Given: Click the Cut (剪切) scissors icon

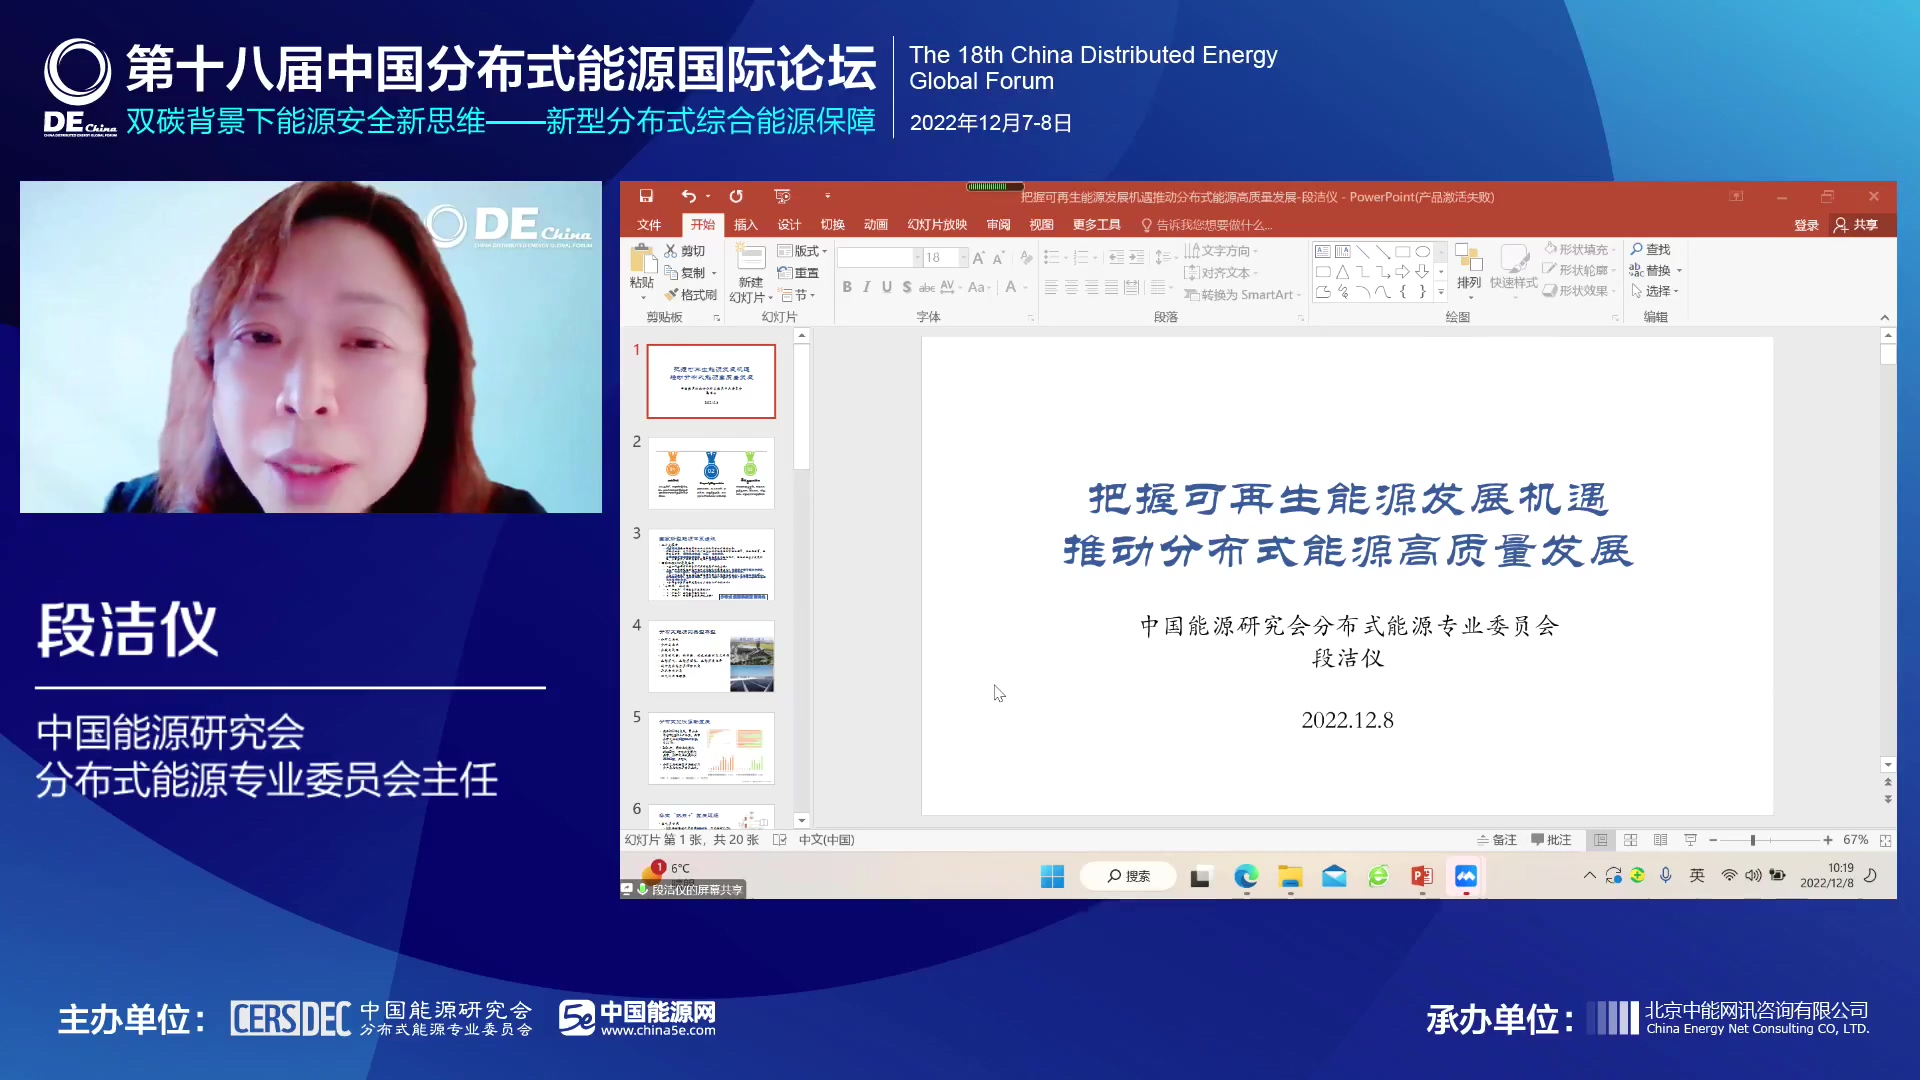Looking at the screenshot, I should click(671, 251).
